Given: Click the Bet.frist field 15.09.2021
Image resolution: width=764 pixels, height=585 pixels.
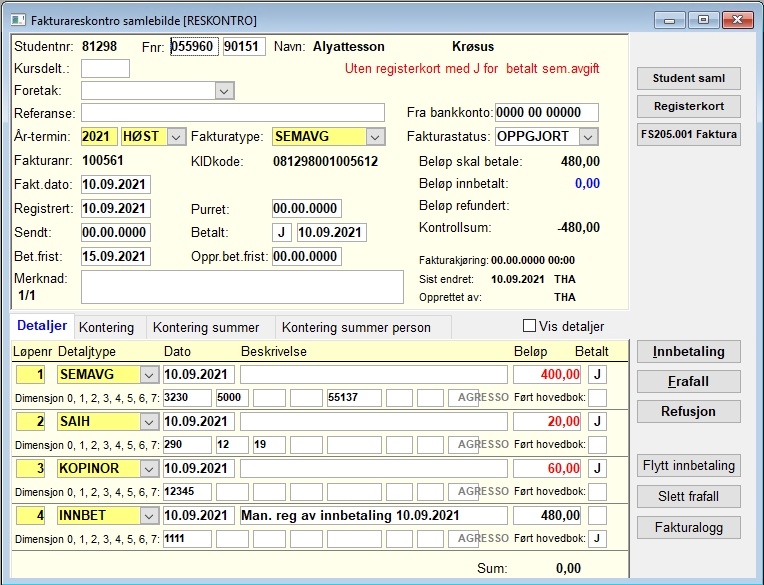Looking at the screenshot, I should click(x=116, y=256).
